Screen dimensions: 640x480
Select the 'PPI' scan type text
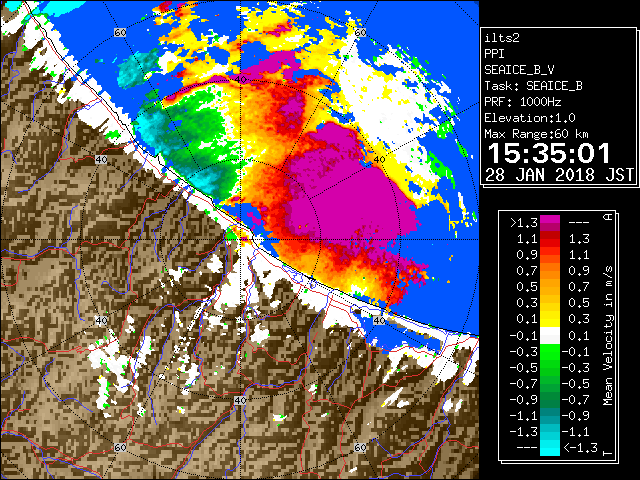[x=494, y=54]
